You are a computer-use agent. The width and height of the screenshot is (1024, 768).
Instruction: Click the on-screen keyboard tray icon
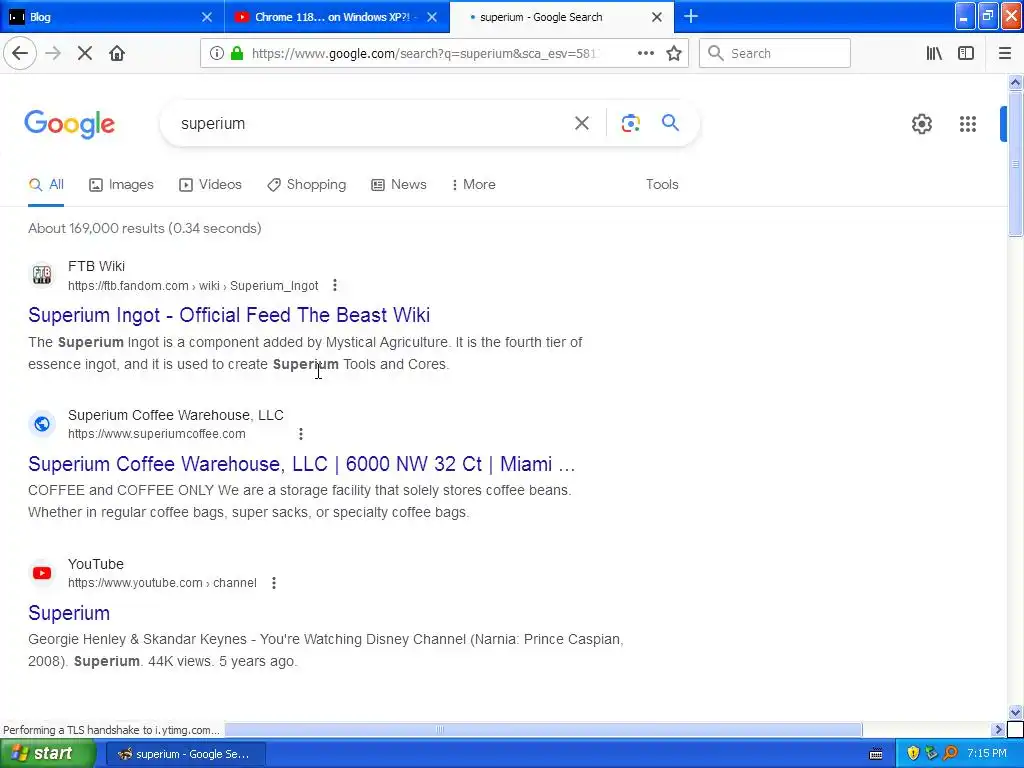coord(876,754)
